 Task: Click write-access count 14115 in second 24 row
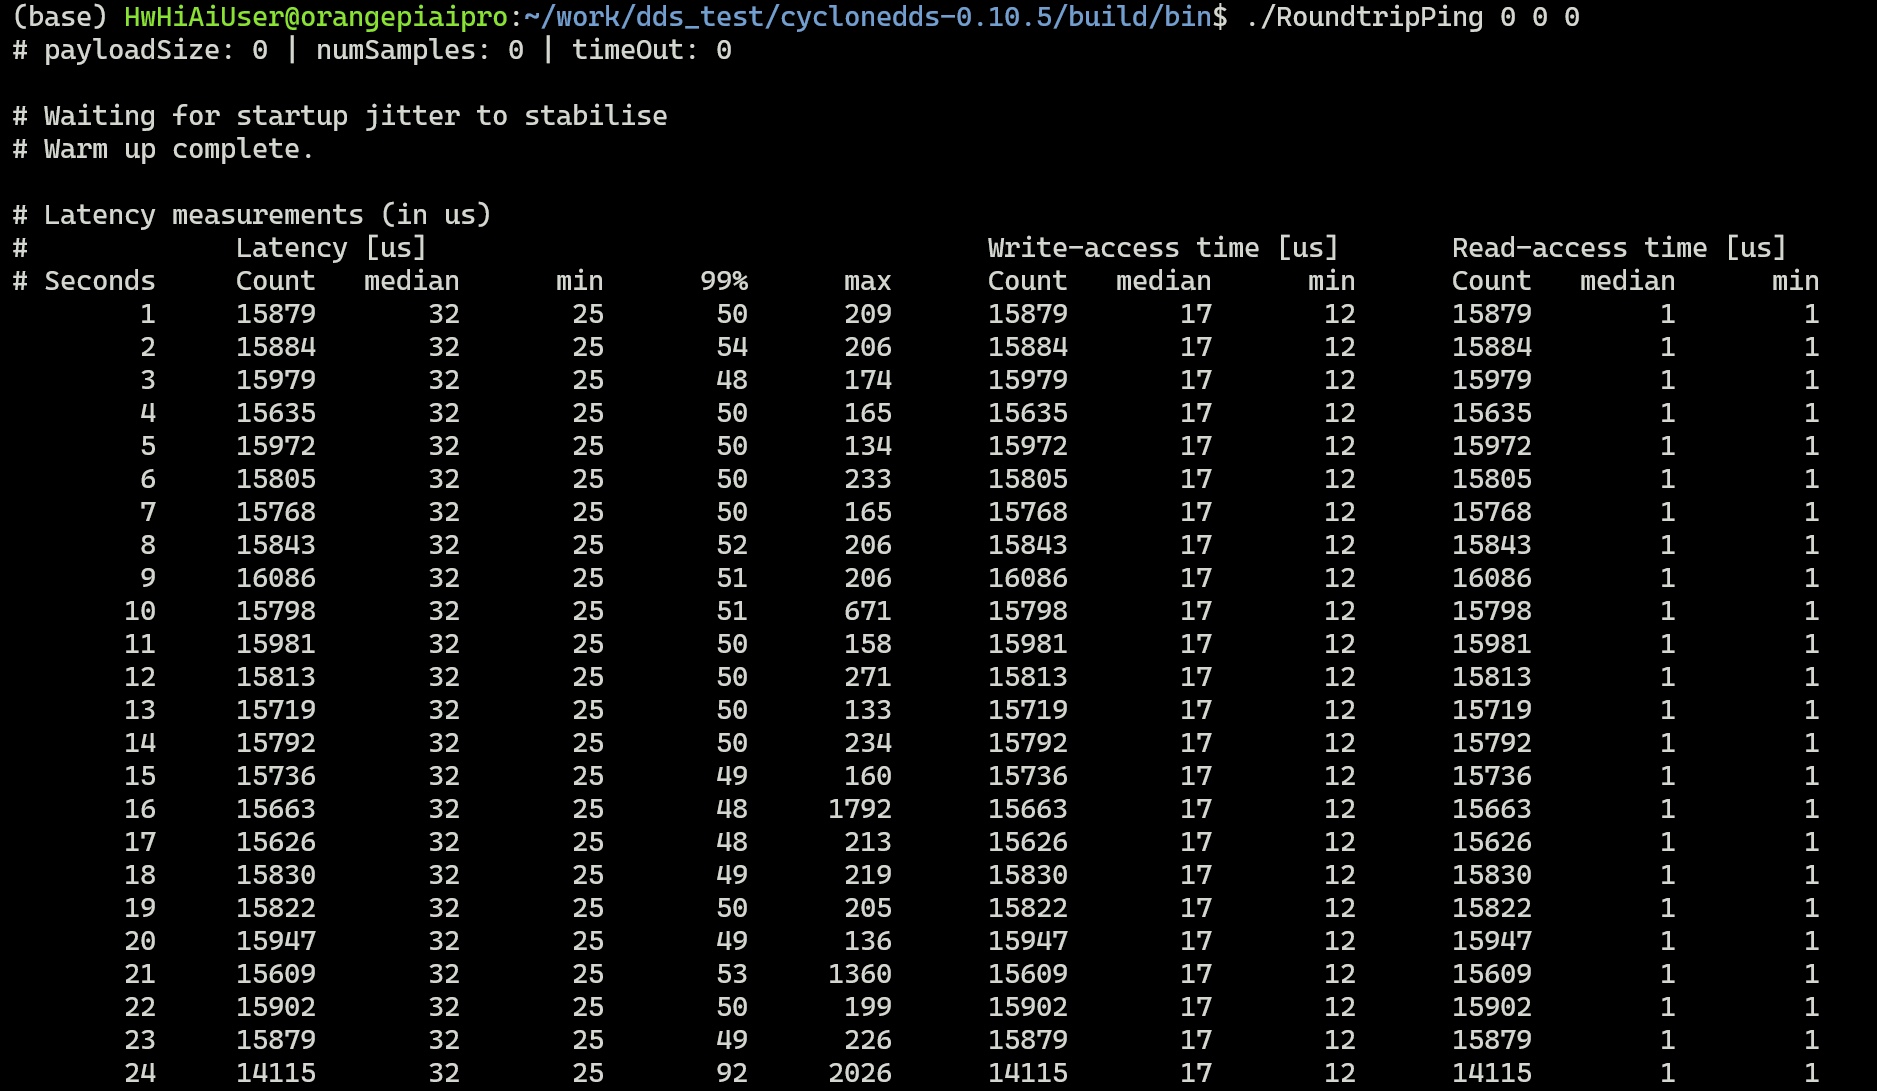[x=1028, y=1073]
